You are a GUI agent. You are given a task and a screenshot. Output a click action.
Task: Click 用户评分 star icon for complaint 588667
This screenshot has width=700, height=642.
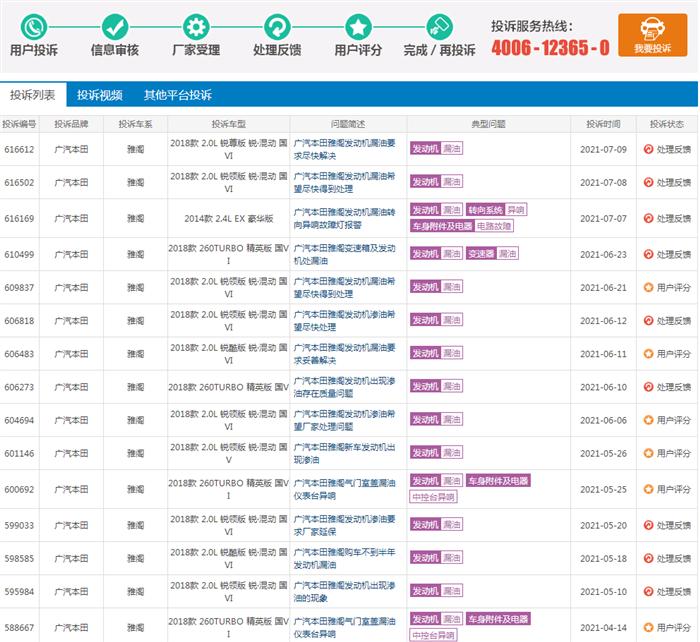click(x=649, y=627)
